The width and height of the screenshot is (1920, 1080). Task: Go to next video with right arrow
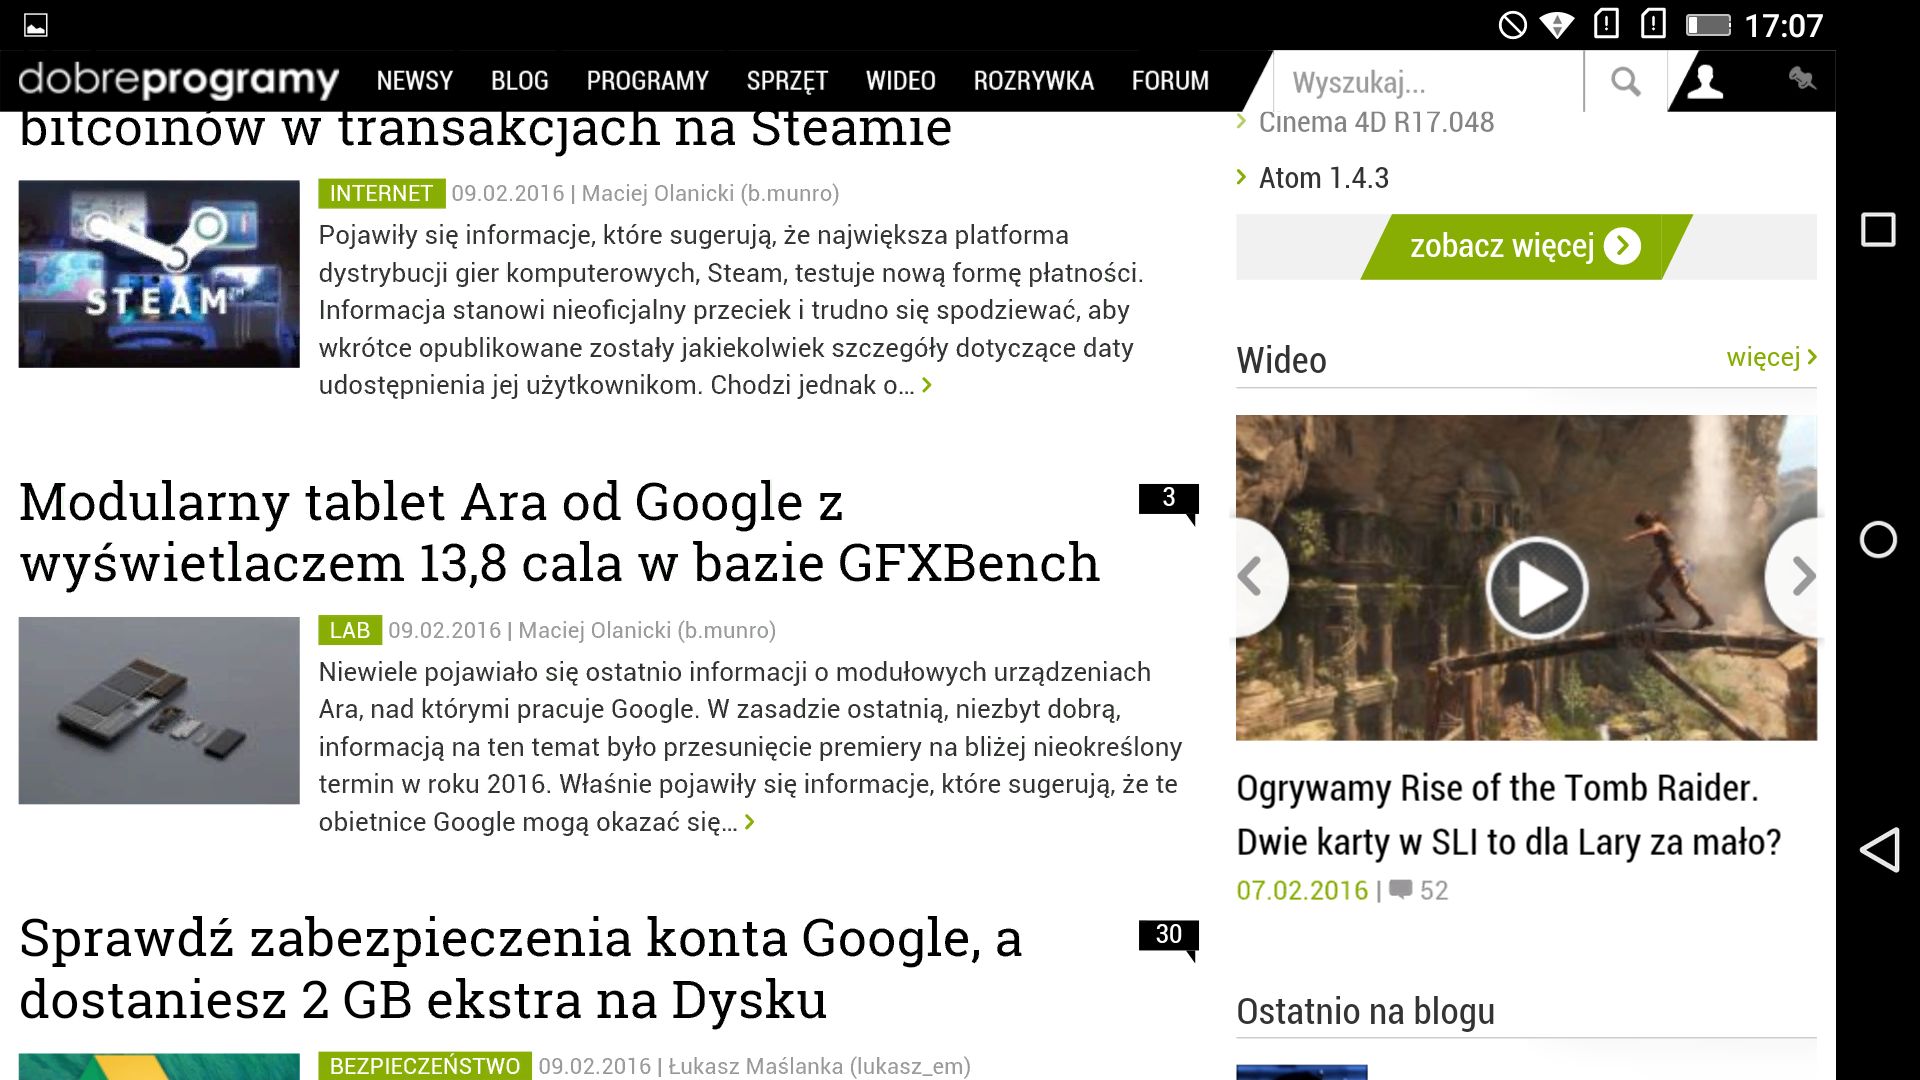1801,577
